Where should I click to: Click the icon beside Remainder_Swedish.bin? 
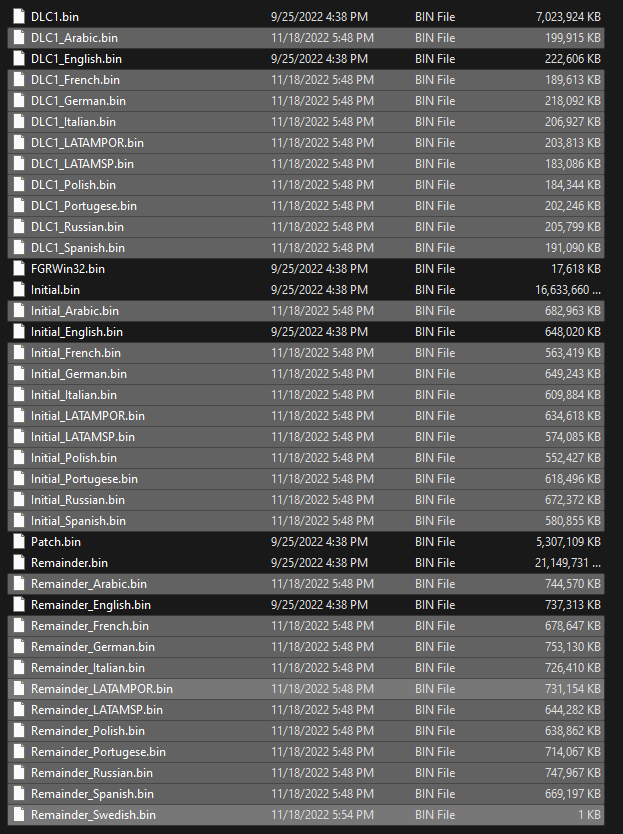coord(19,814)
